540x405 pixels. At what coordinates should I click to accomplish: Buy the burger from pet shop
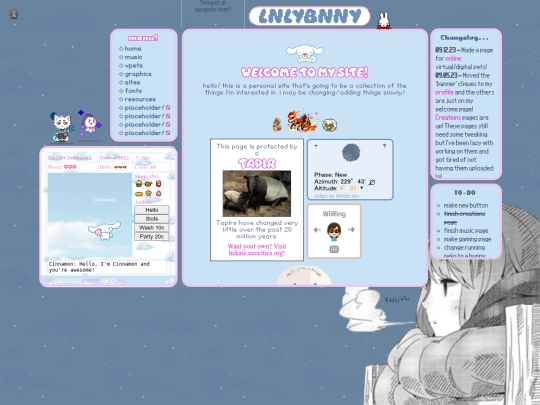[x=139, y=184]
